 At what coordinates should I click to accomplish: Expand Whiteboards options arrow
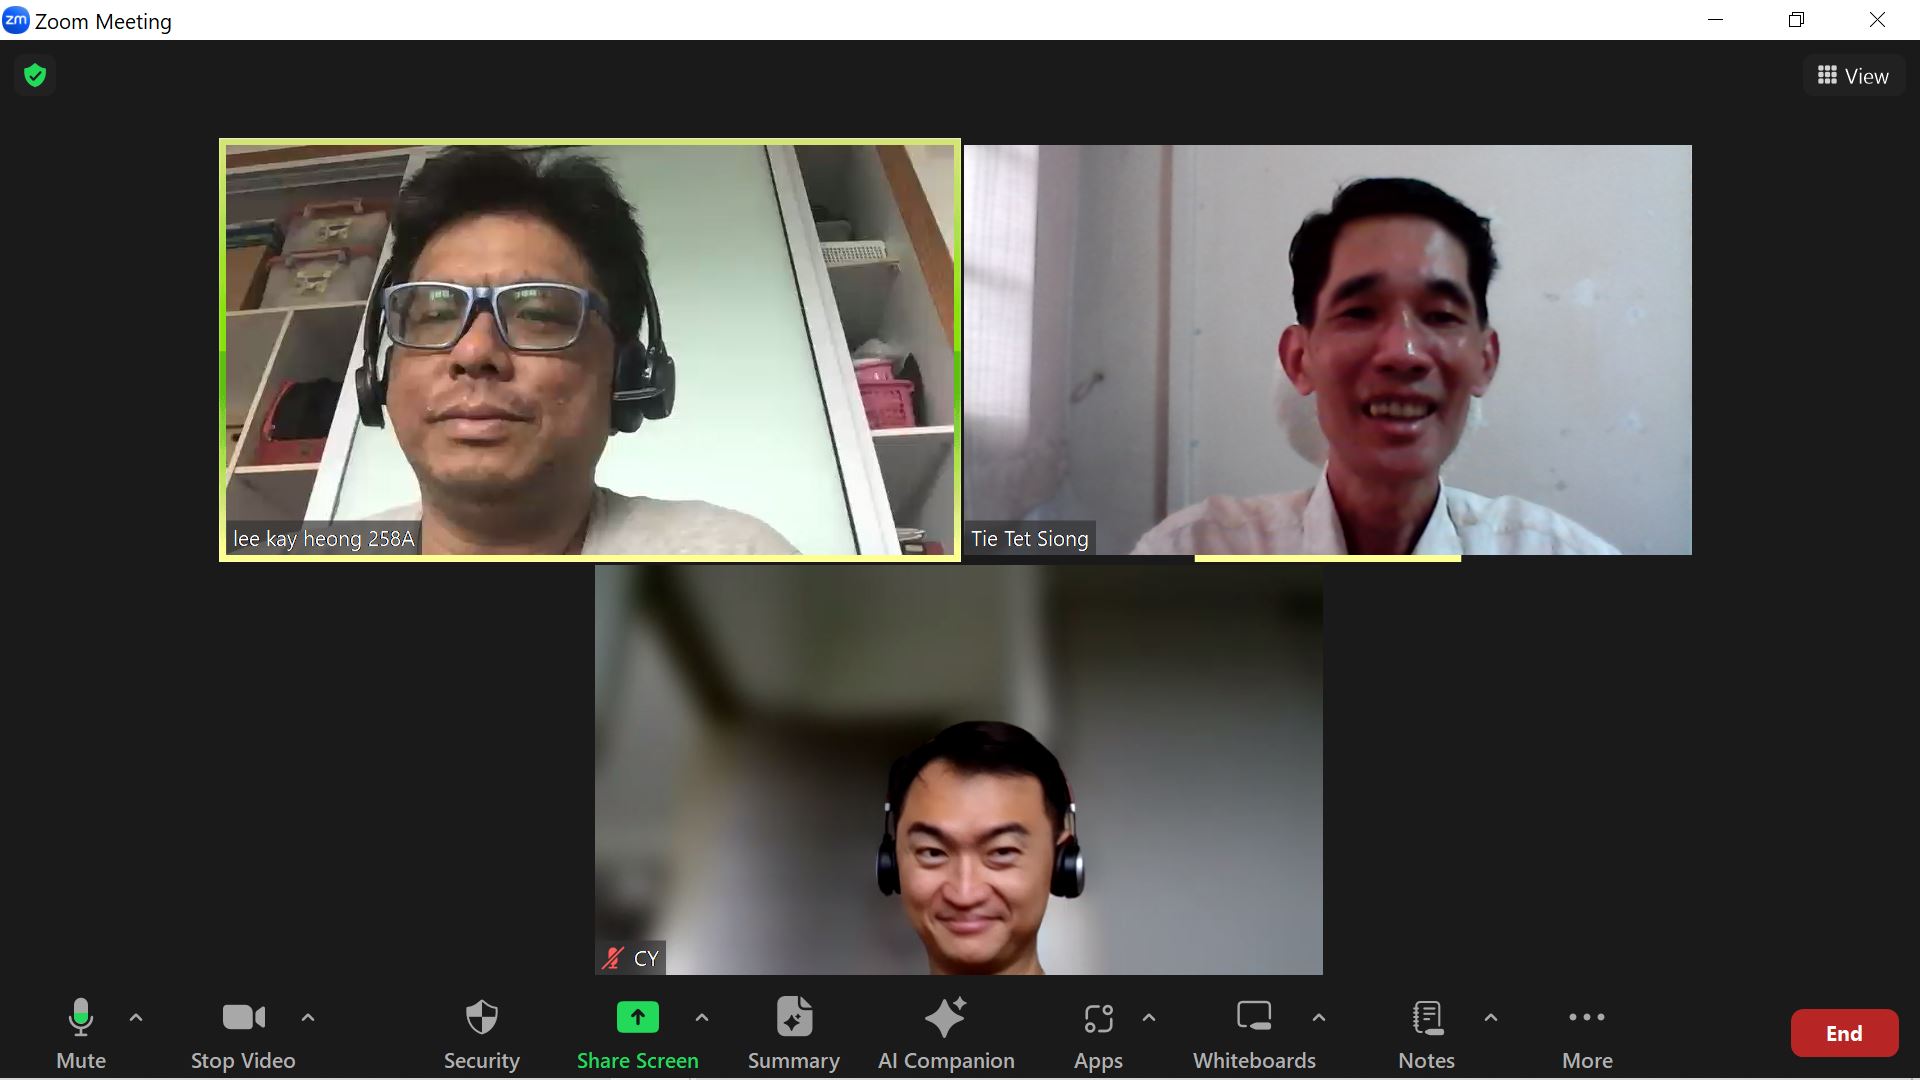pyautogui.click(x=1319, y=1018)
